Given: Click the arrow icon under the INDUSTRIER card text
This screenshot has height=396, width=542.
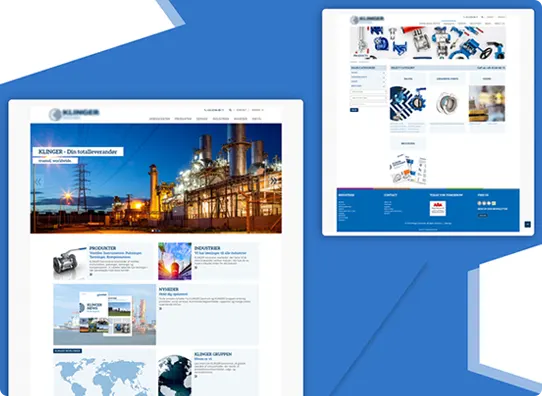Looking at the screenshot, I should (x=196, y=267).
